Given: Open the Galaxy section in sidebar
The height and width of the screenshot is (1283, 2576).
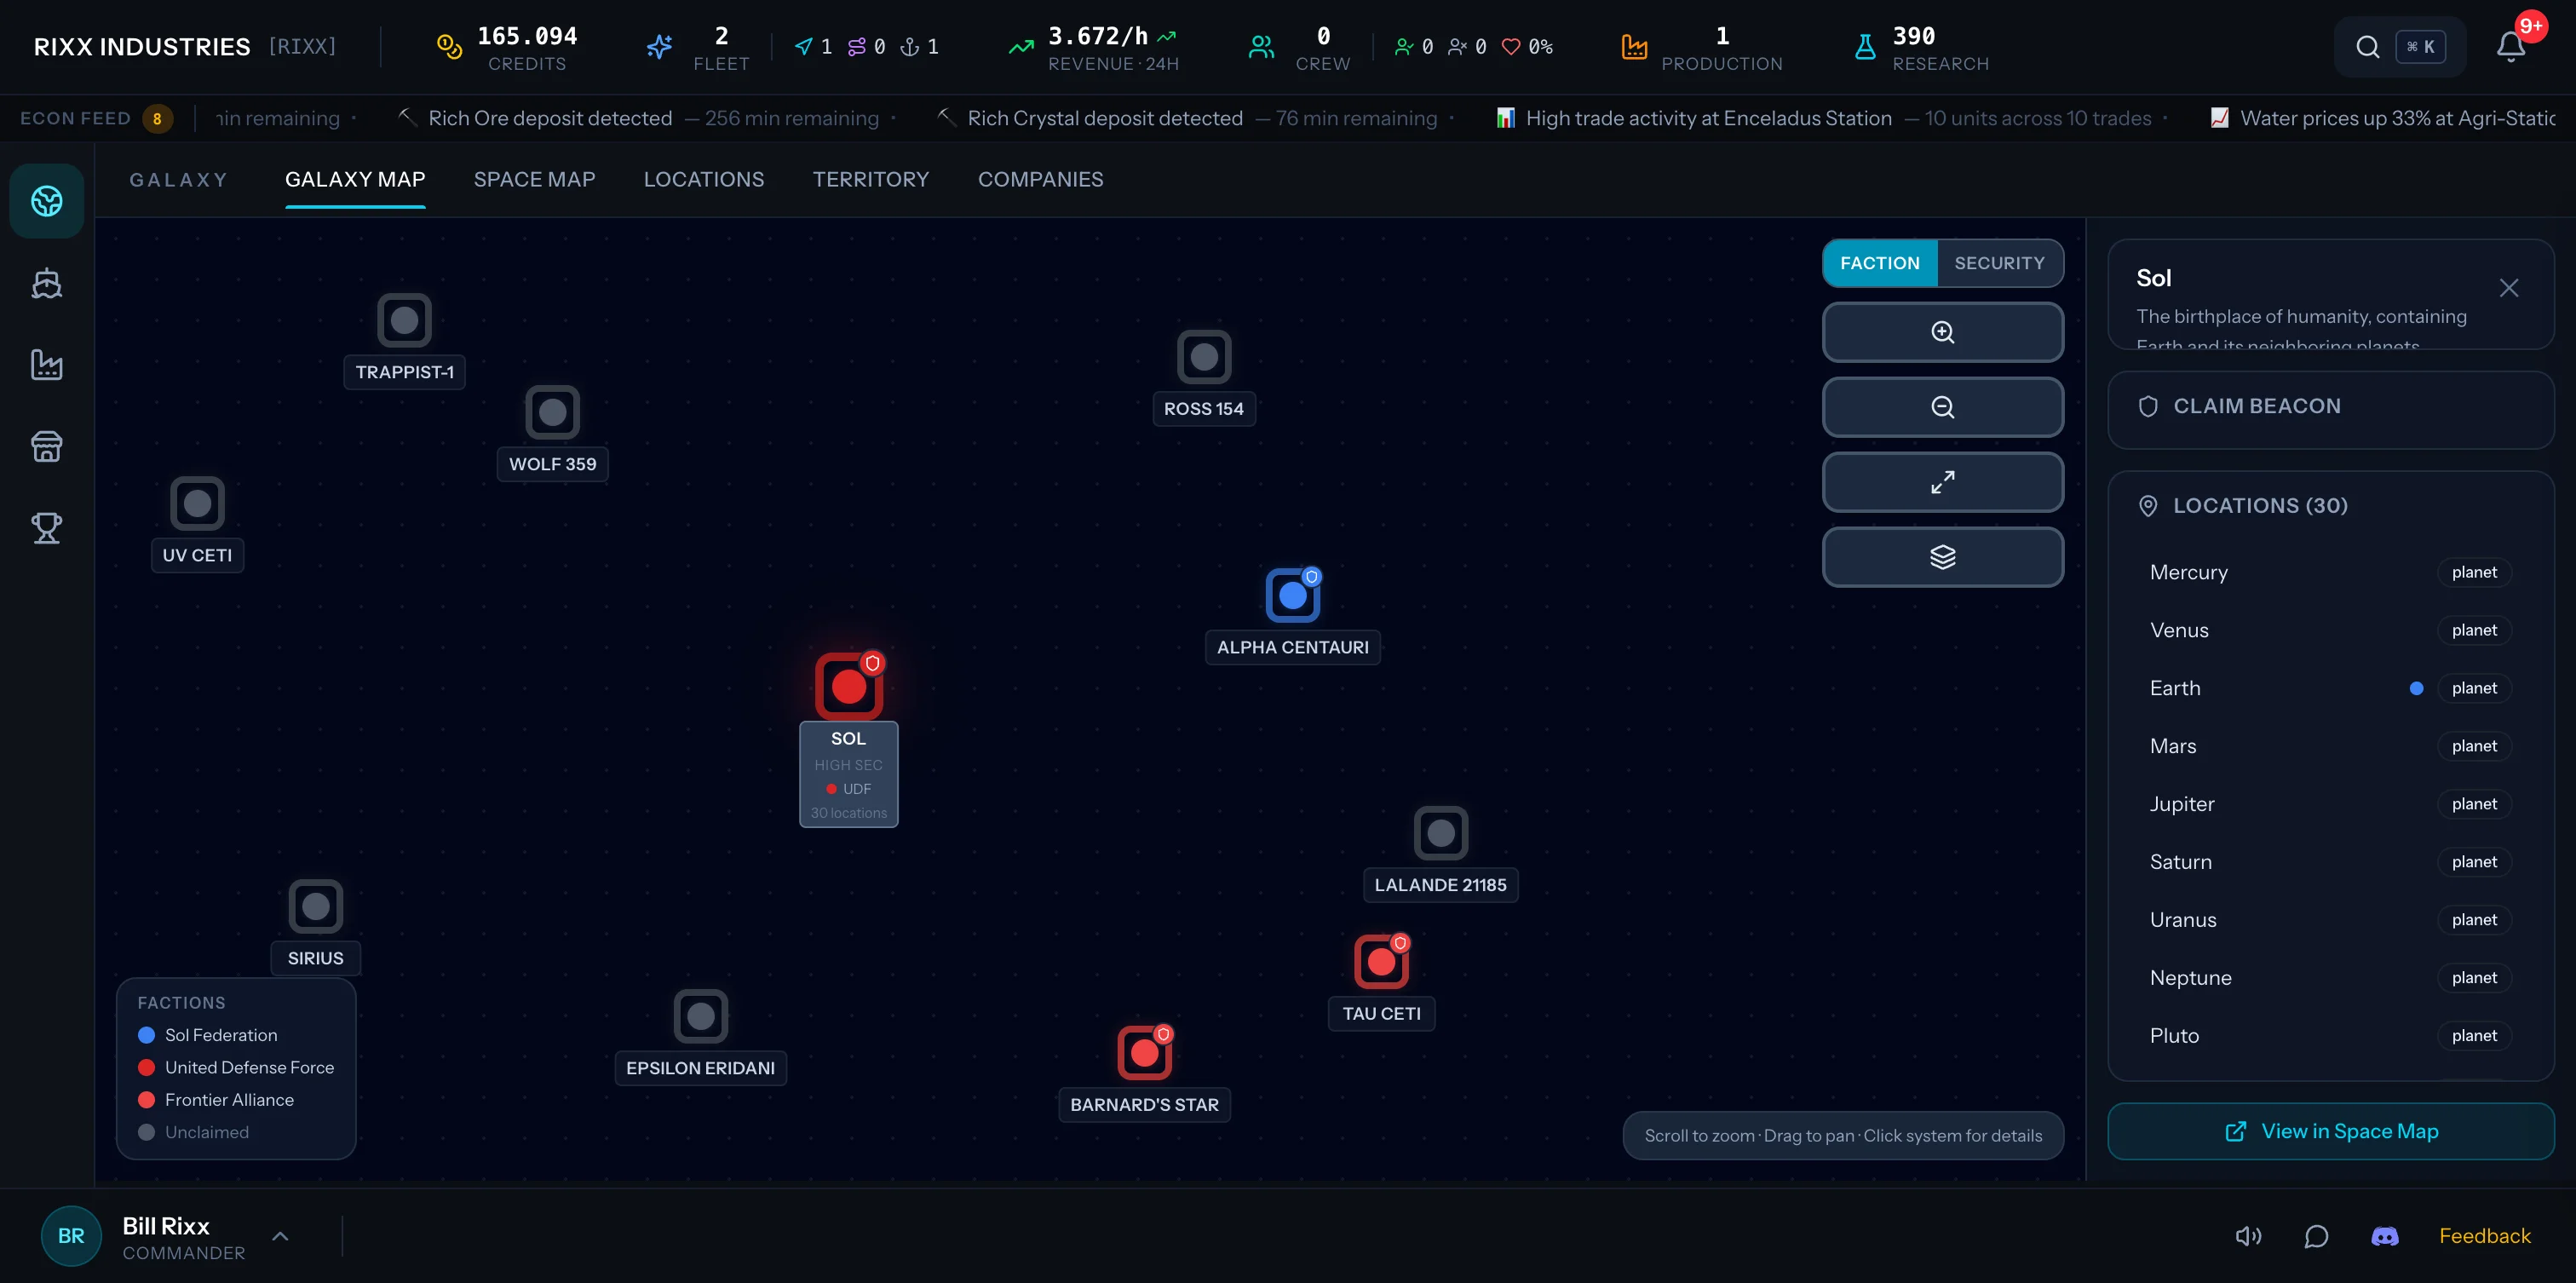Looking at the screenshot, I should tap(46, 201).
